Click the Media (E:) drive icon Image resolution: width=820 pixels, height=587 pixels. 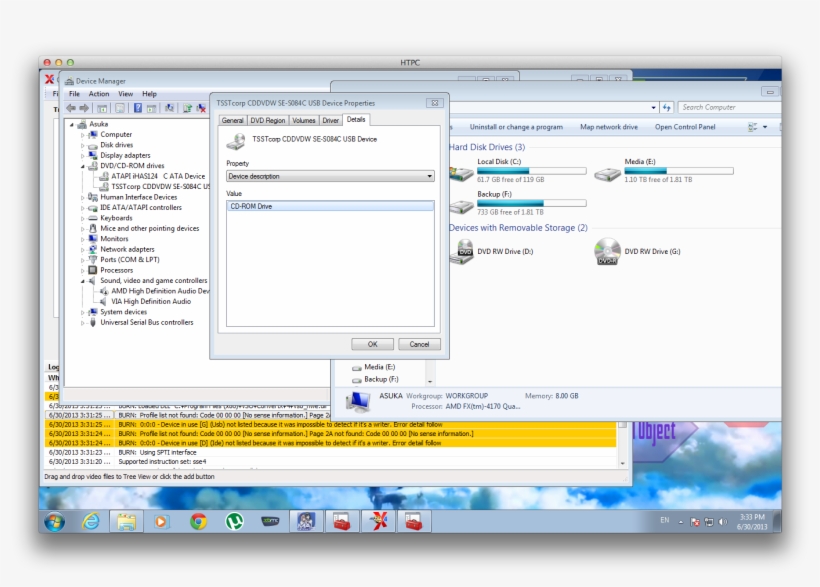[607, 173]
